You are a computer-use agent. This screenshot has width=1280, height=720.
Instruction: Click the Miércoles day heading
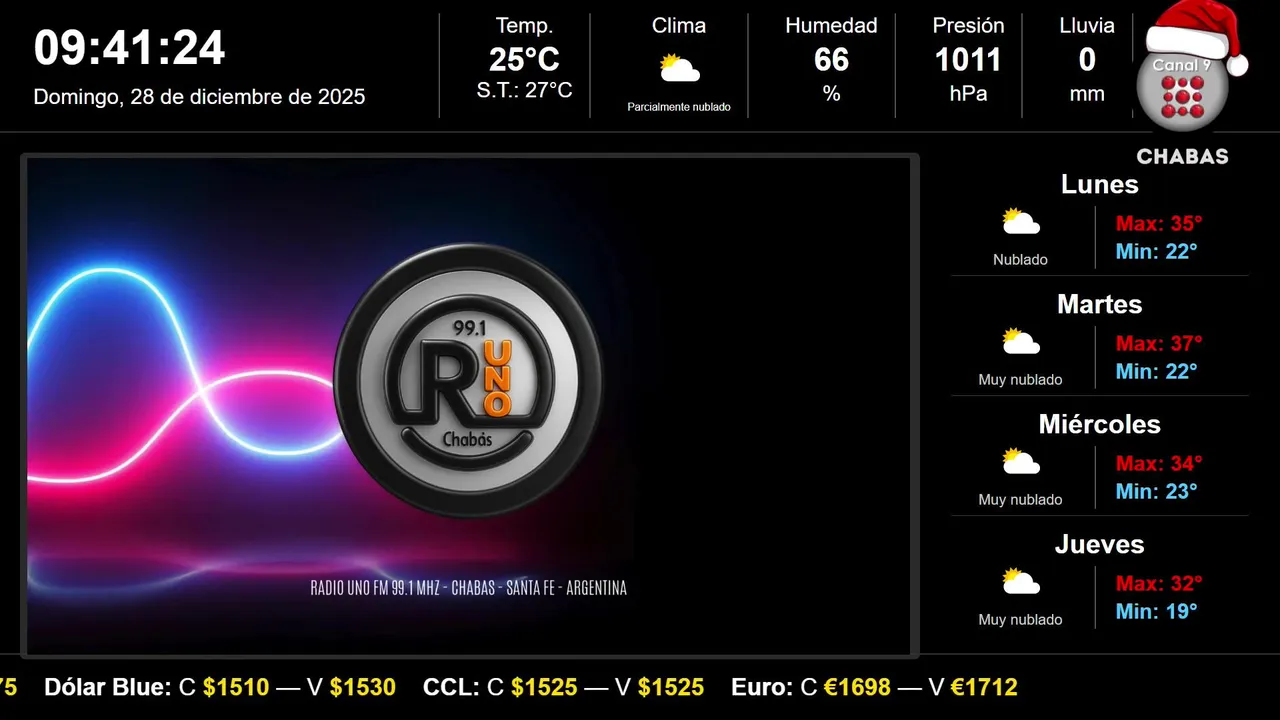1099,425
